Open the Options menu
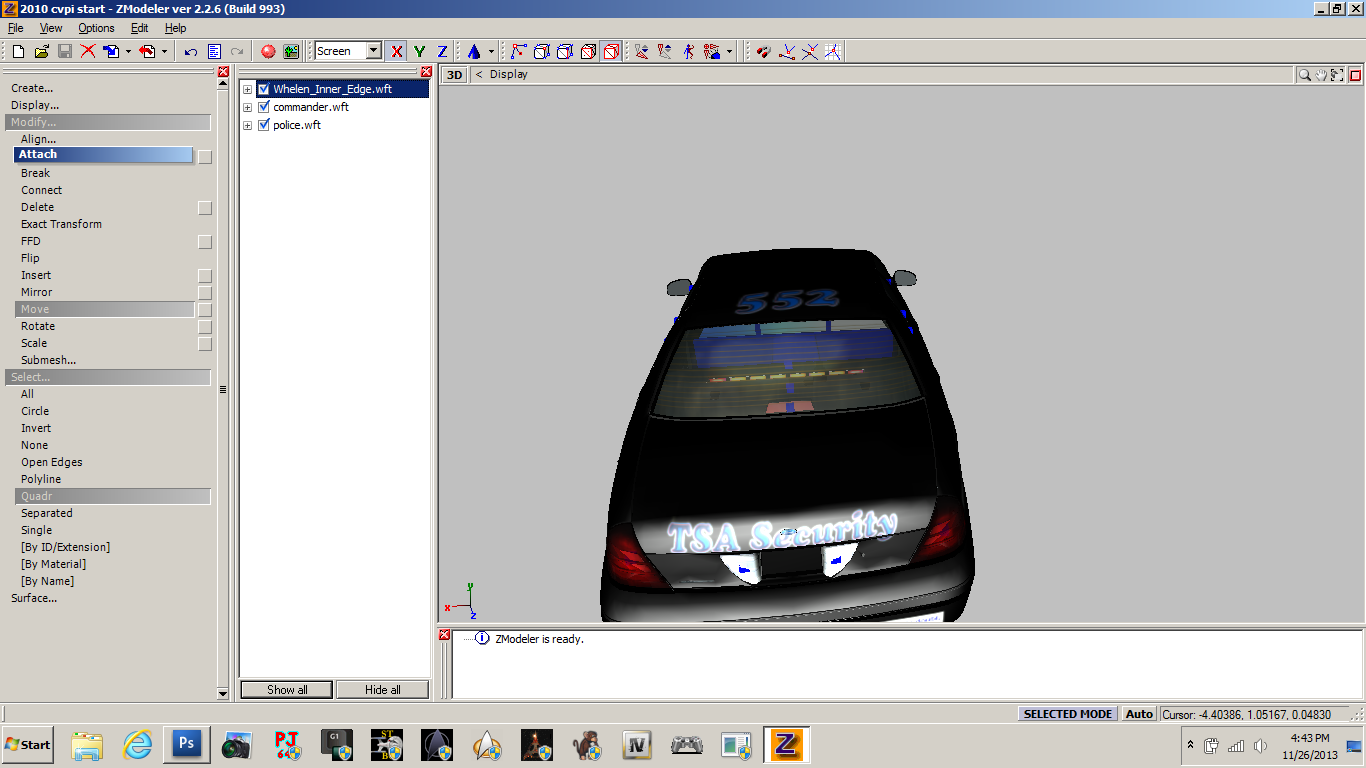This screenshot has width=1366, height=768. (x=96, y=28)
